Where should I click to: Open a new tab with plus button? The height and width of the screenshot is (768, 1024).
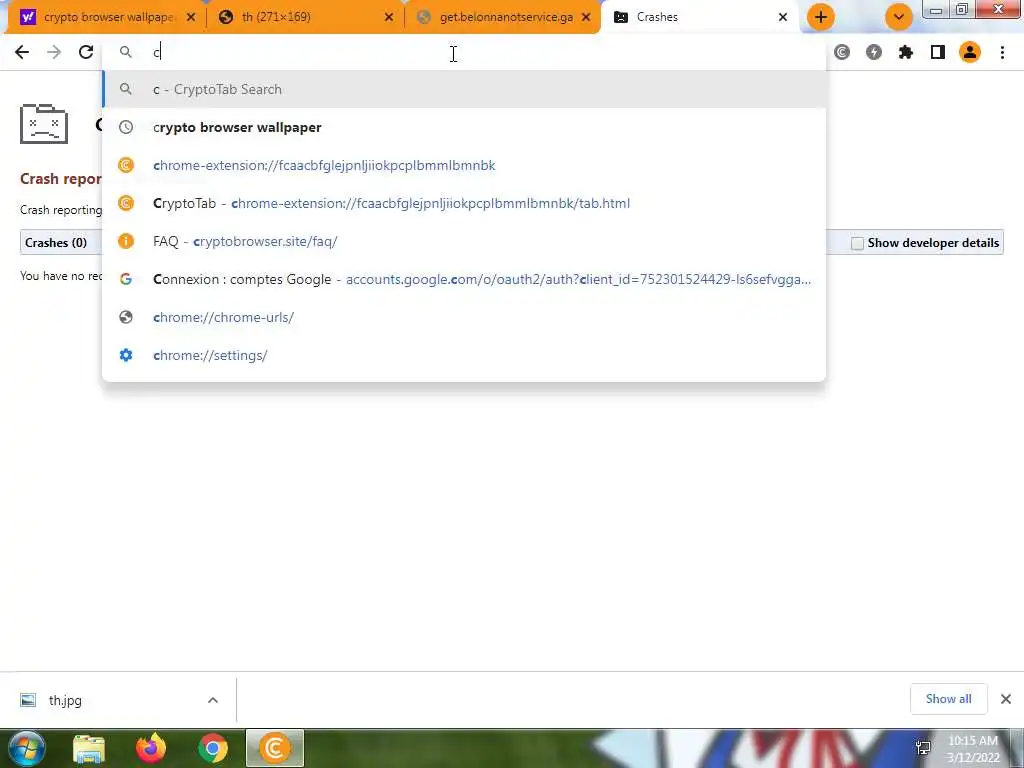(821, 17)
